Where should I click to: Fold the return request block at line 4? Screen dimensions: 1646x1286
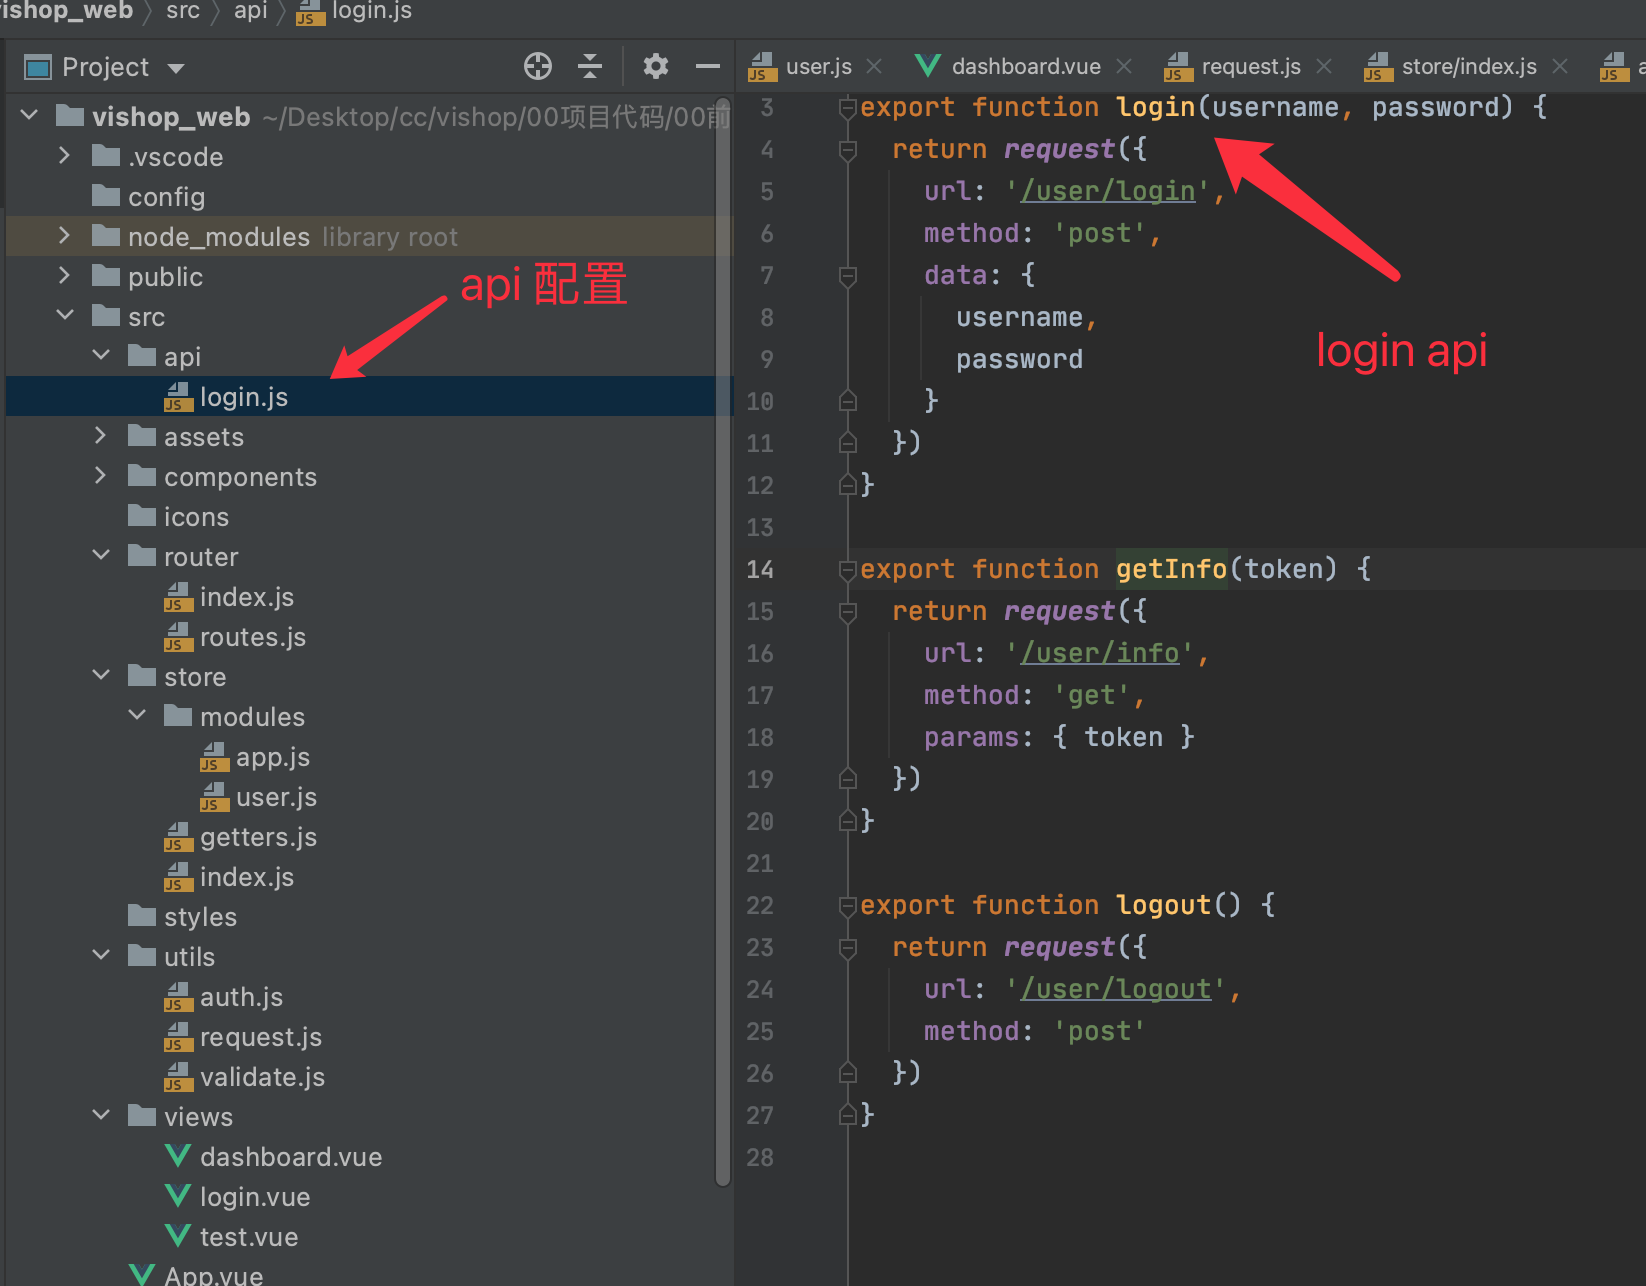[848, 149]
